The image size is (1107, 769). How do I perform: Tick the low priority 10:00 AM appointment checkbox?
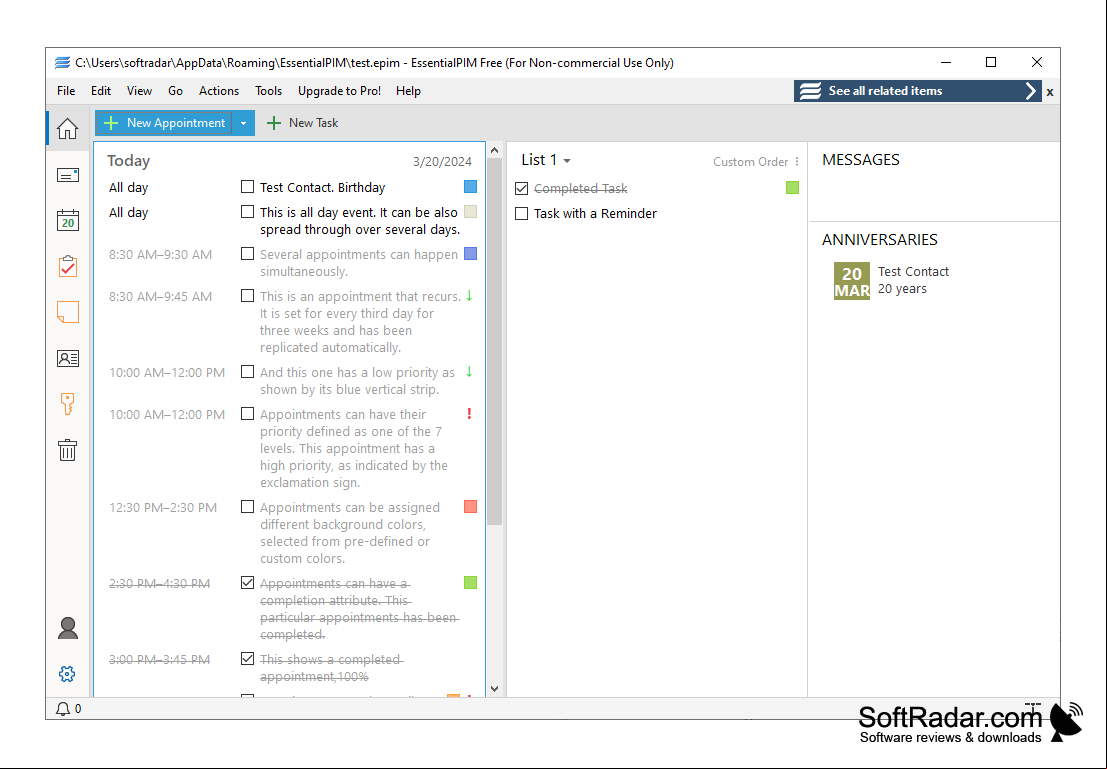tap(247, 371)
